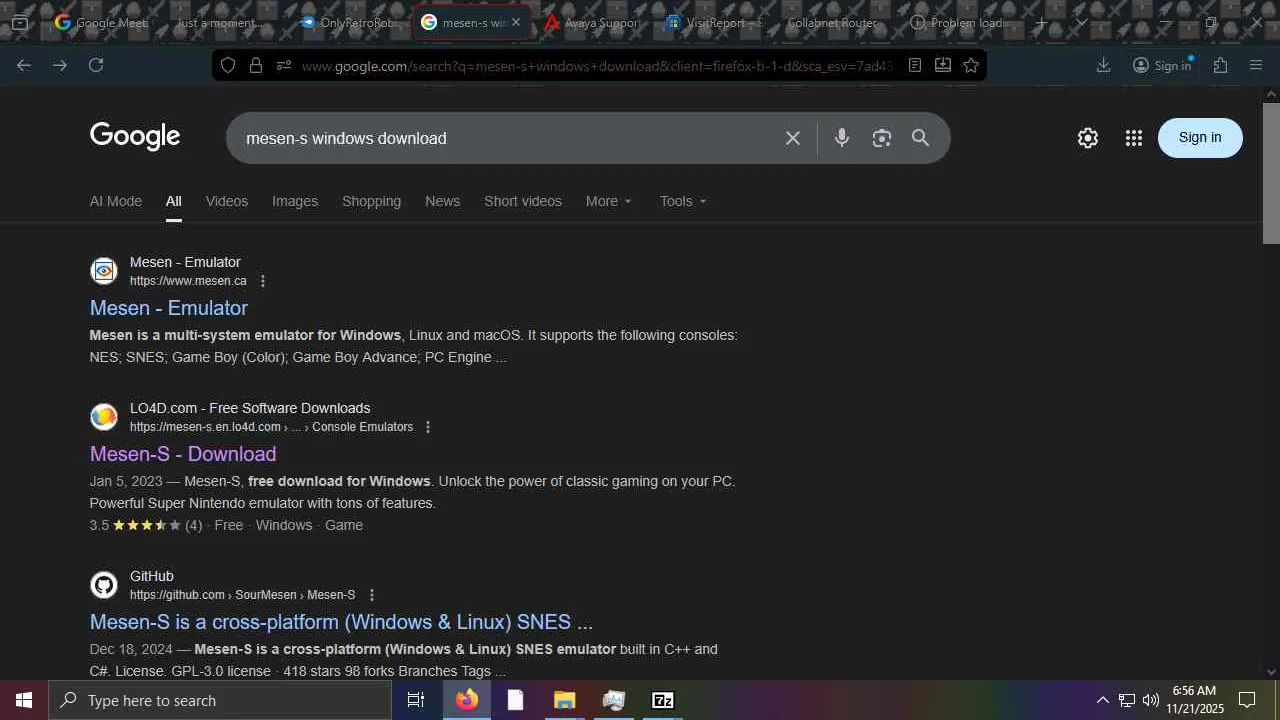Toggle reader view in address bar

pyautogui.click(x=914, y=65)
